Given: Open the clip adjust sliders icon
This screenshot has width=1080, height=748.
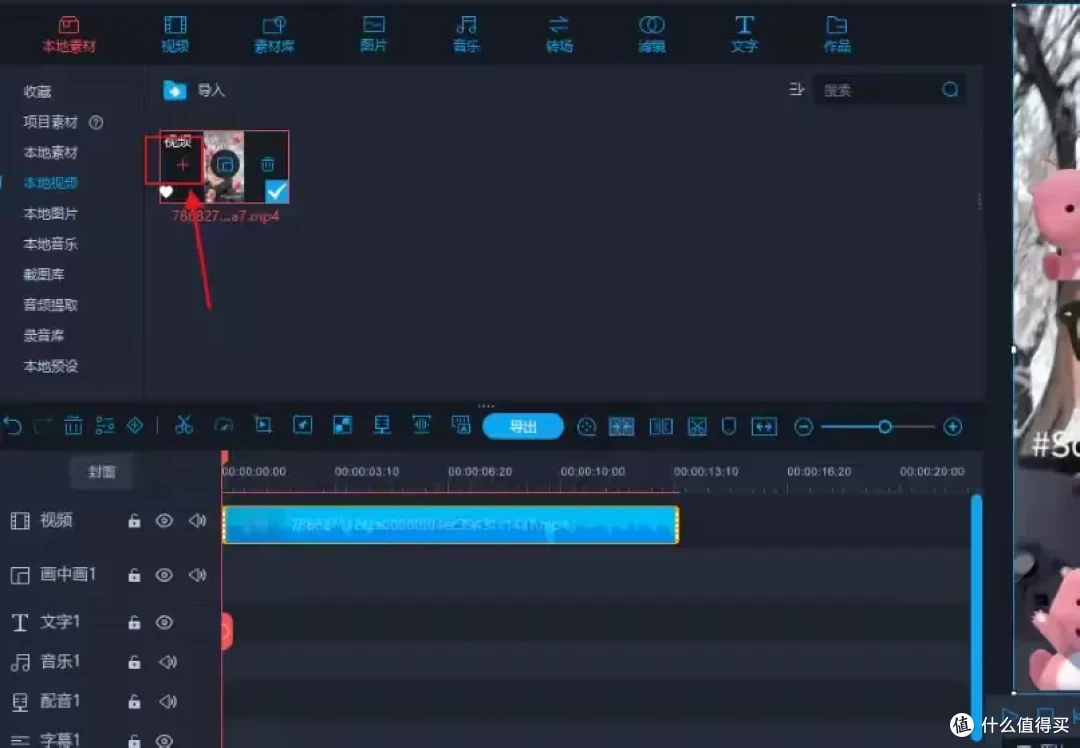Looking at the screenshot, I should tap(105, 426).
